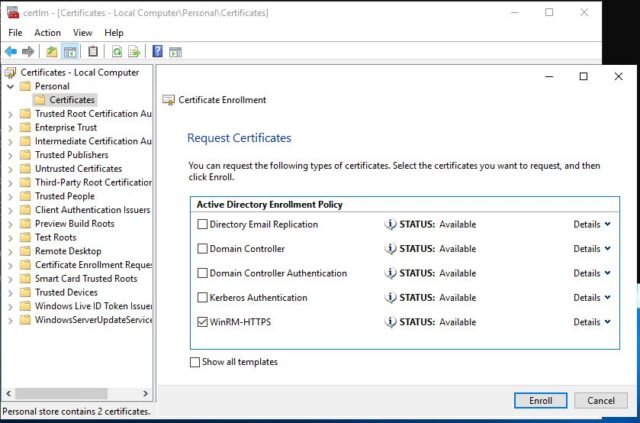
Task: Click the Trusted Publishers folder icon
Action: point(25,155)
